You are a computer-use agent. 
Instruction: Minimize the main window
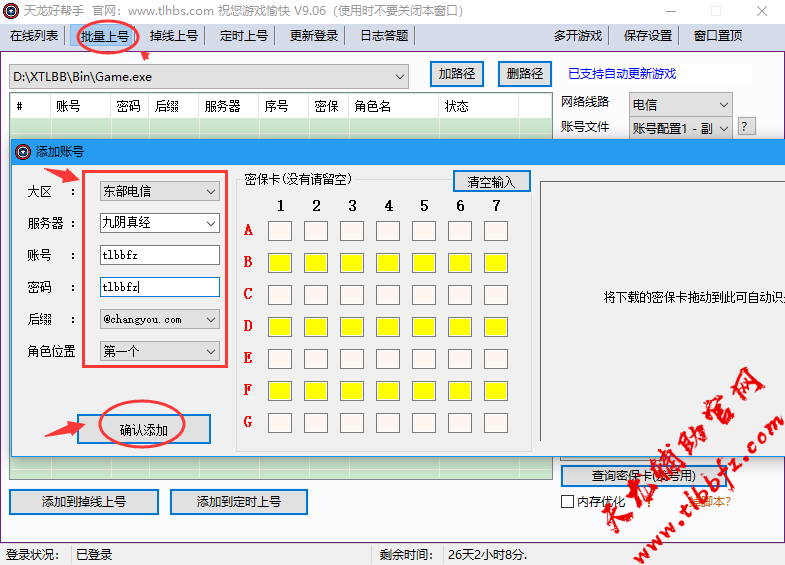pyautogui.click(x=671, y=11)
